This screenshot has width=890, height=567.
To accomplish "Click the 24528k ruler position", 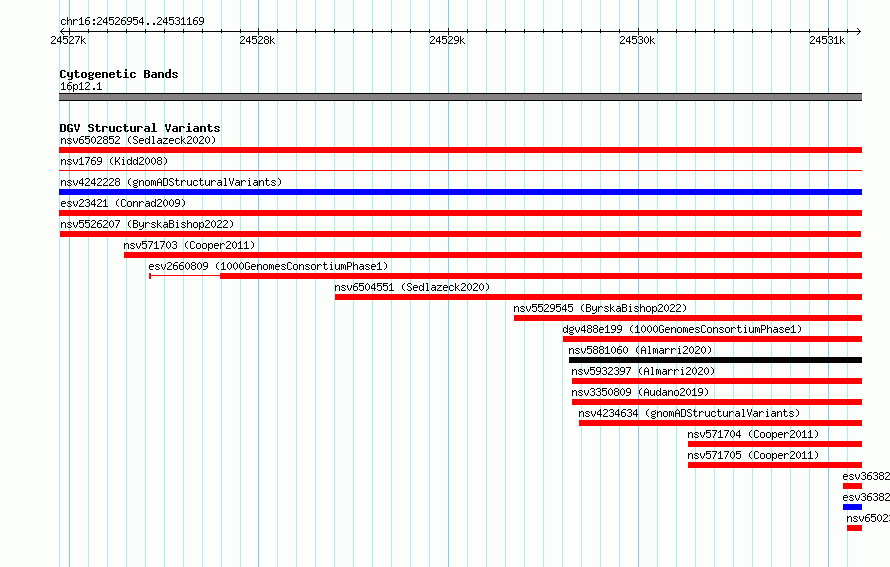I will (257, 40).
